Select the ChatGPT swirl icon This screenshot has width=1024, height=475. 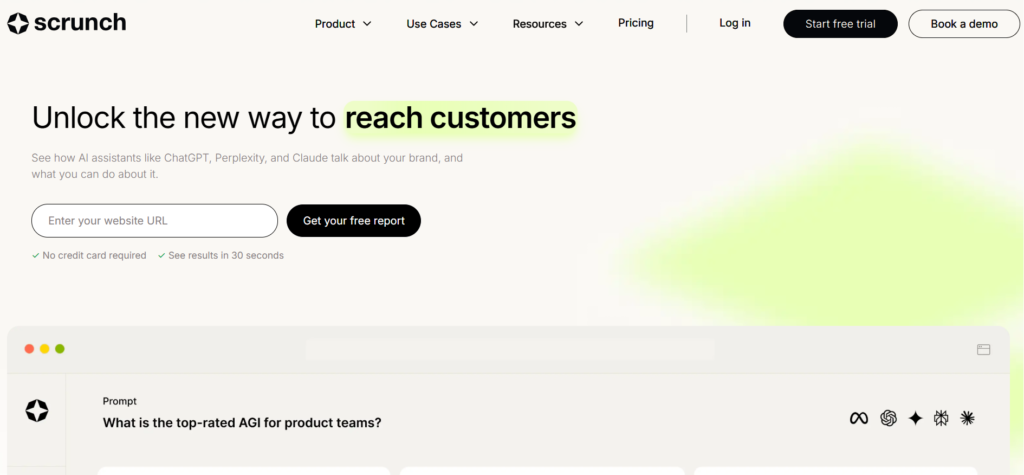tap(888, 419)
